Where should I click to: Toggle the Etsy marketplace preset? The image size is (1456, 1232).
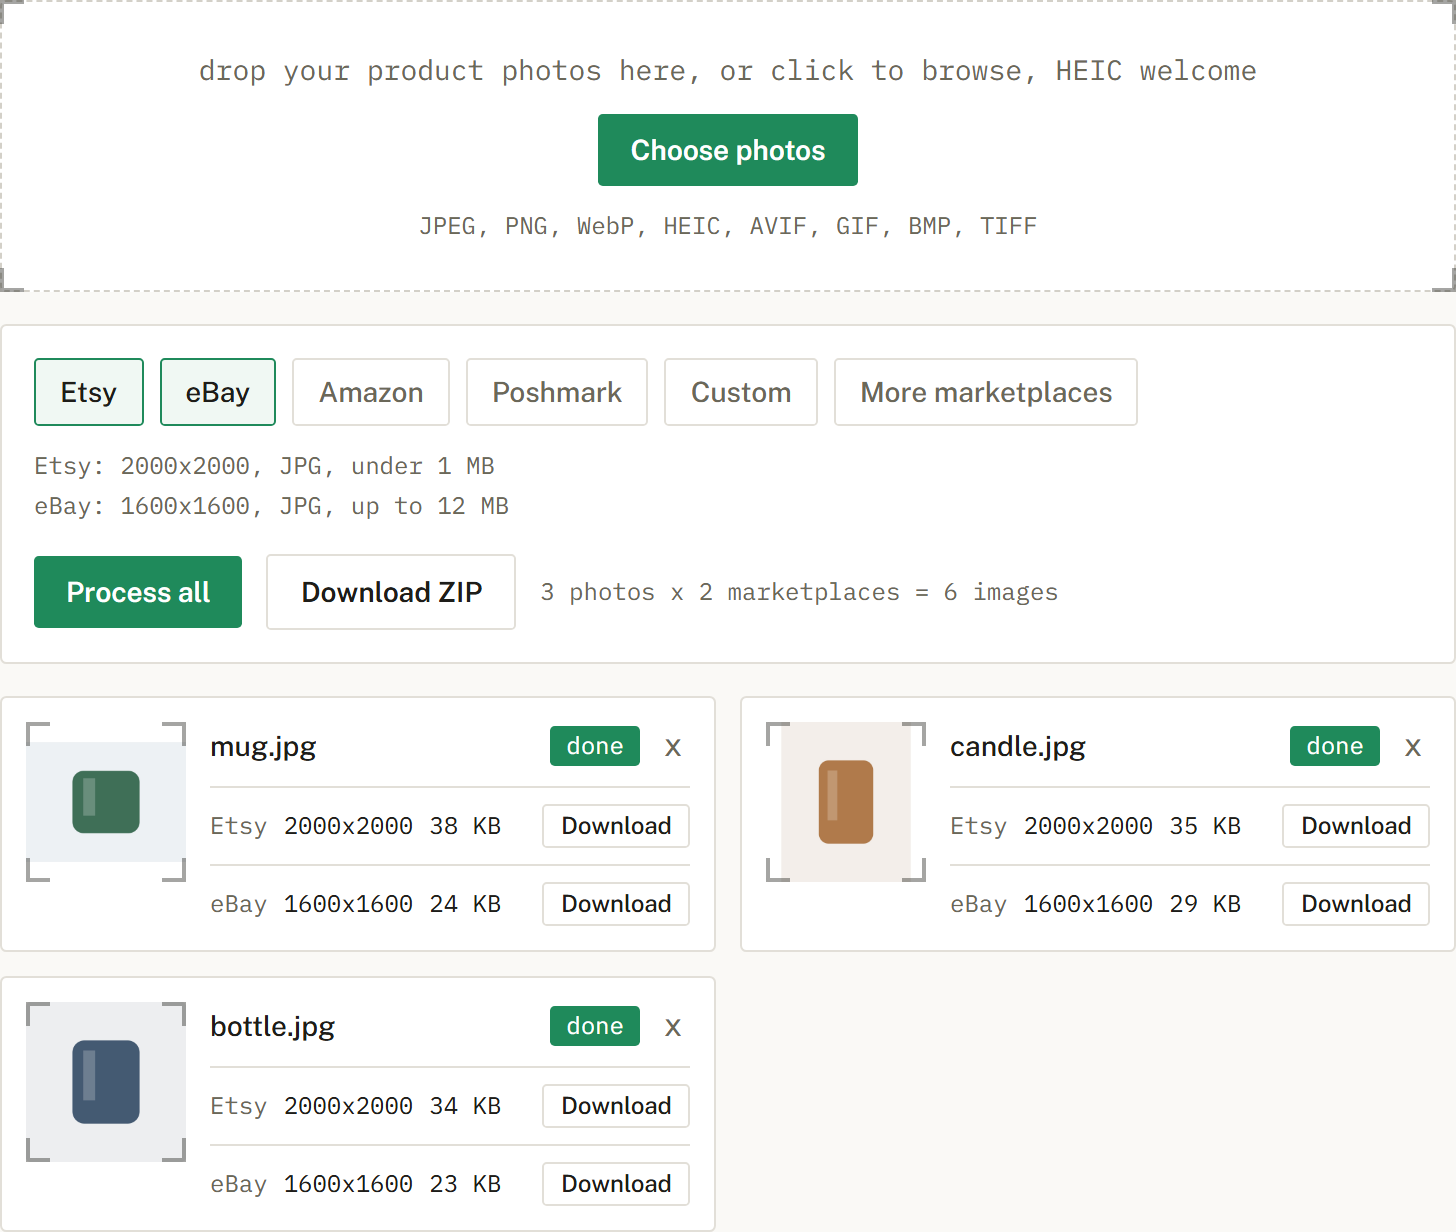click(x=89, y=392)
